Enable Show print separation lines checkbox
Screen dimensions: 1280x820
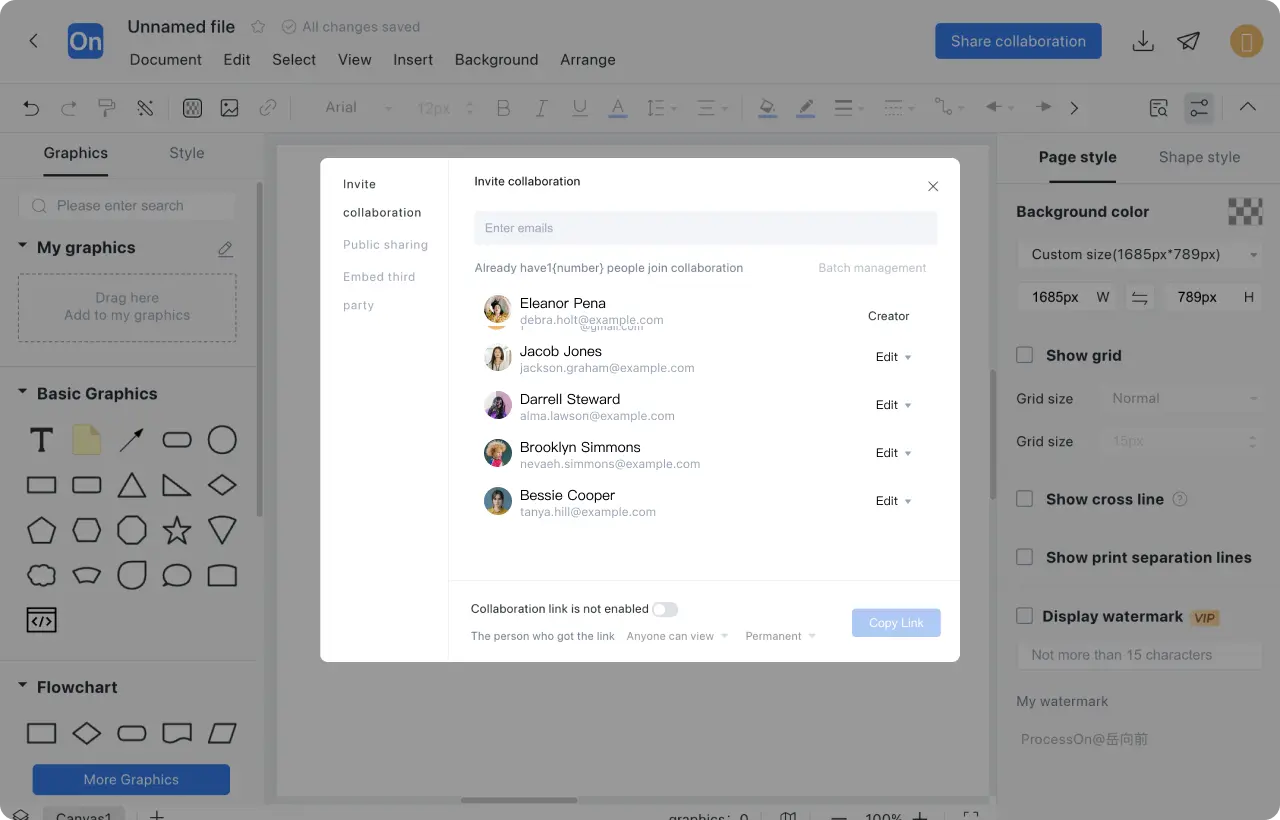click(1025, 557)
